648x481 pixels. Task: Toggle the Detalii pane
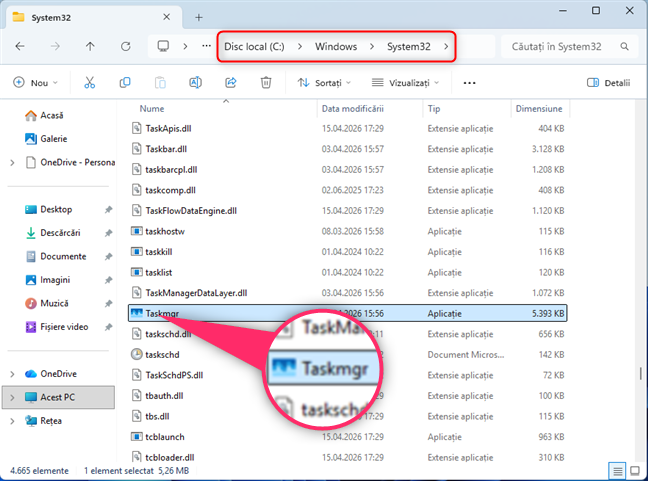coord(608,83)
